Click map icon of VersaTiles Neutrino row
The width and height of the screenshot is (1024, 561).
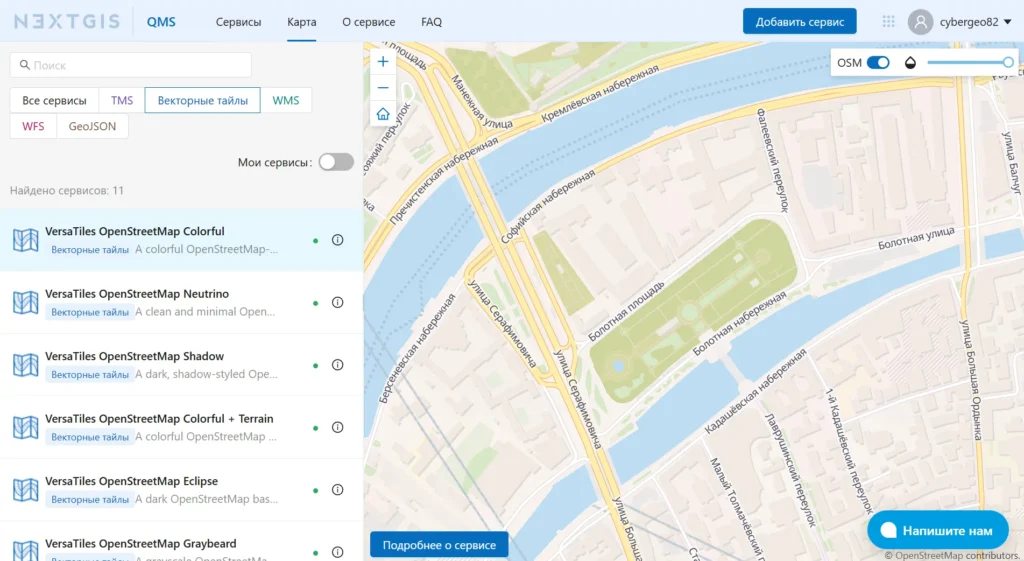click(x=25, y=302)
